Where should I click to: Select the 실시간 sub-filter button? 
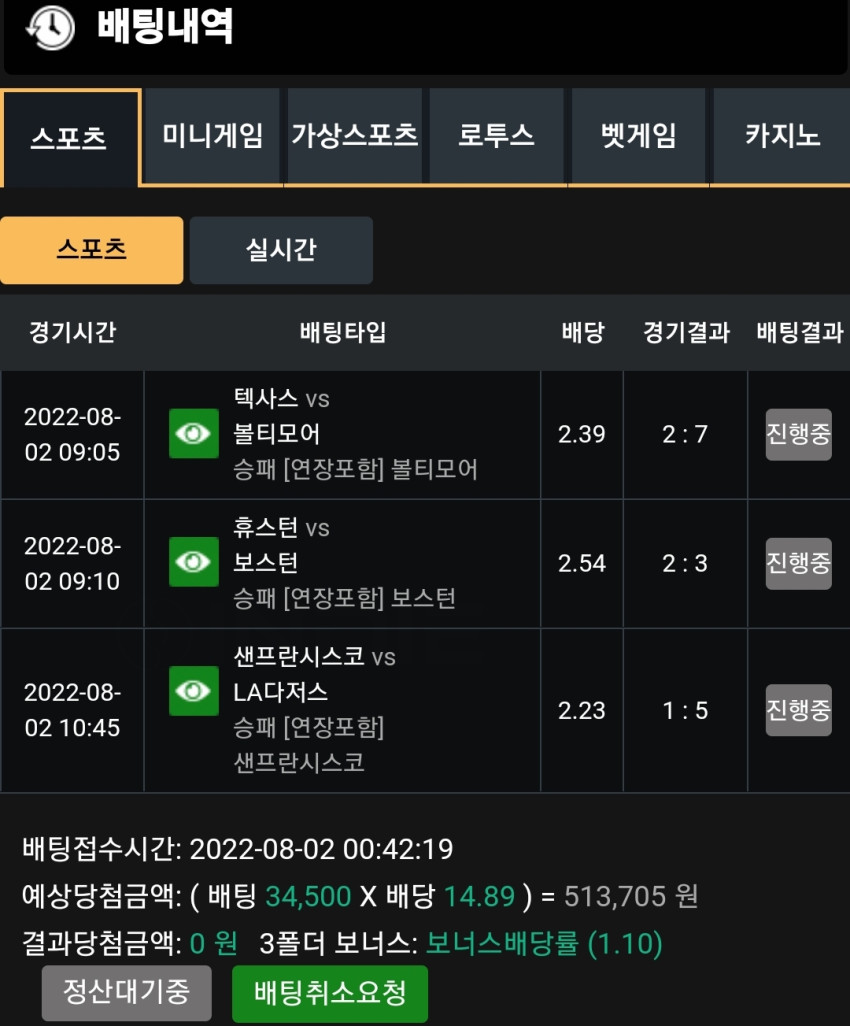tap(281, 250)
